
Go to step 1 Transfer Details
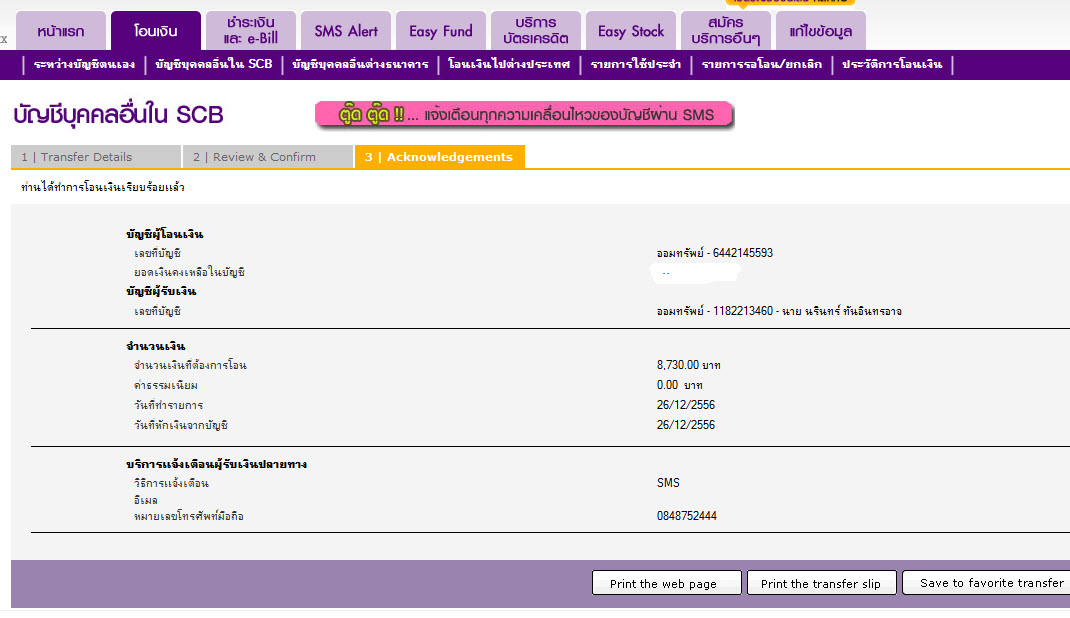[96, 157]
